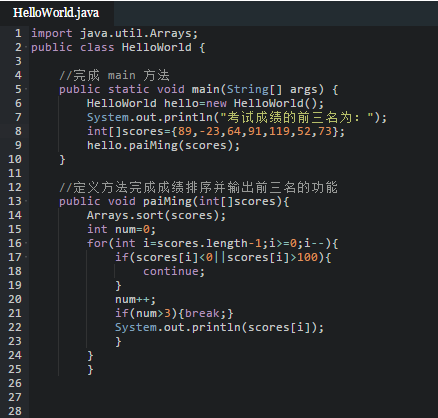Click the comment '//完成 main 方法'

click(114, 75)
